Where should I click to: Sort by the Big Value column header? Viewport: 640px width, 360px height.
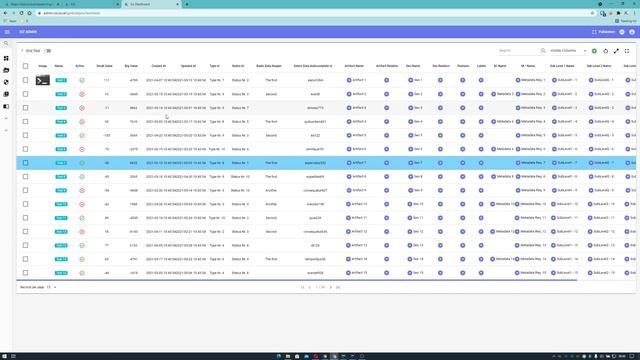coord(131,66)
